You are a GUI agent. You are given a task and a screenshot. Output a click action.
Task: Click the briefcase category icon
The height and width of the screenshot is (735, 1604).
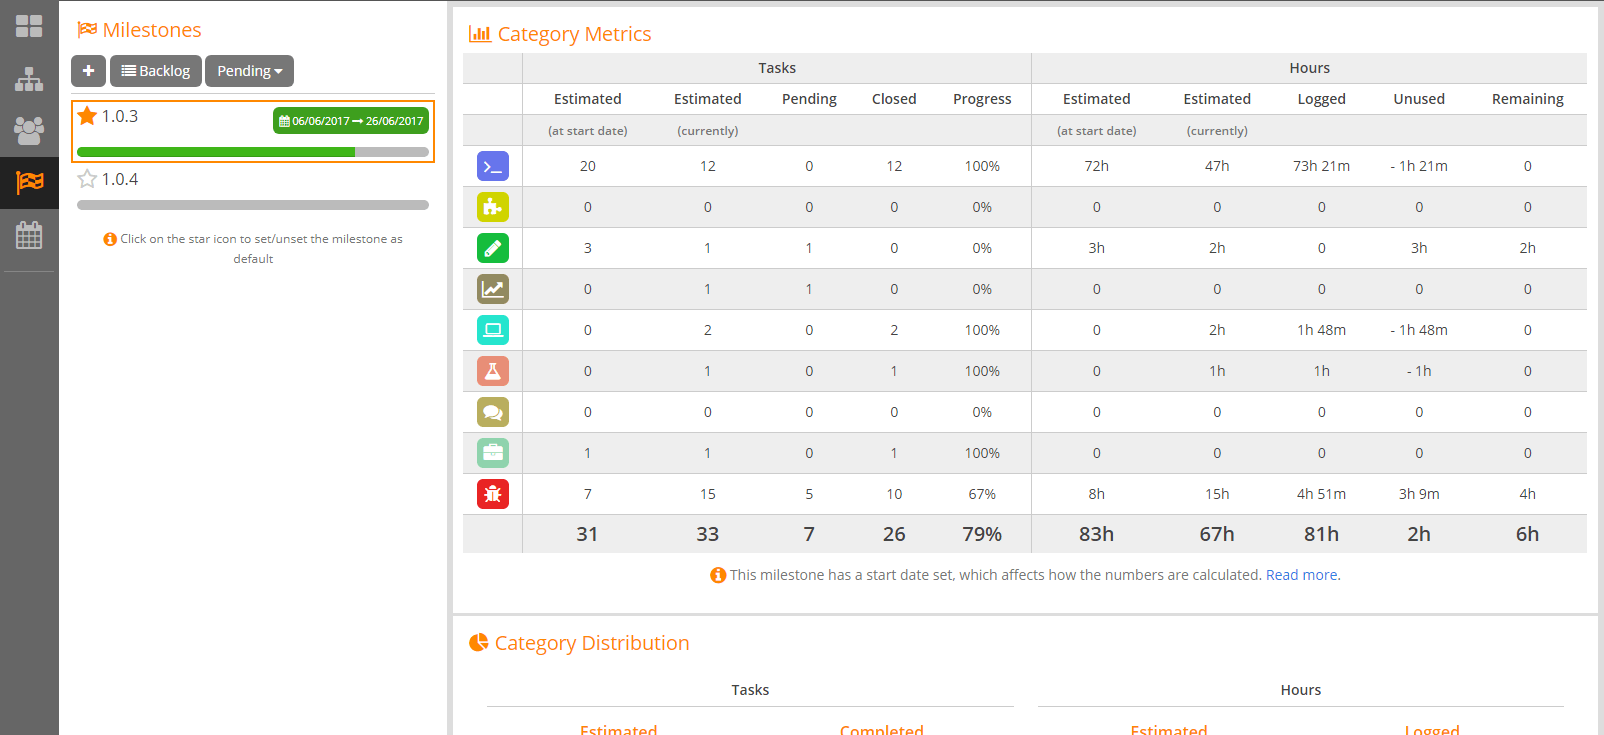coord(492,453)
